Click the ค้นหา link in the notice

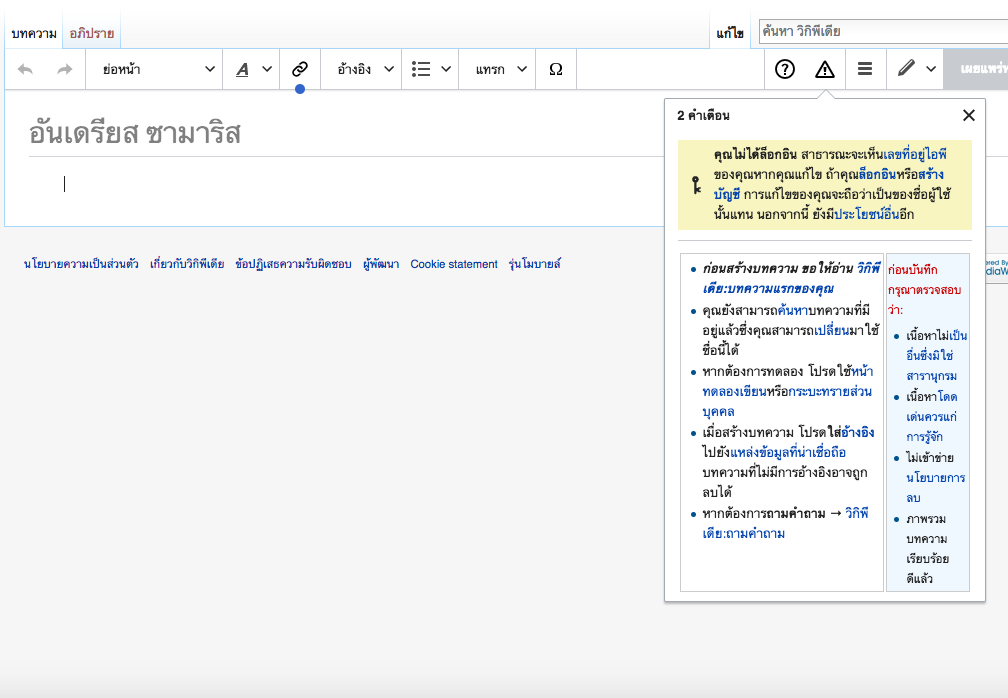[792, 310]
